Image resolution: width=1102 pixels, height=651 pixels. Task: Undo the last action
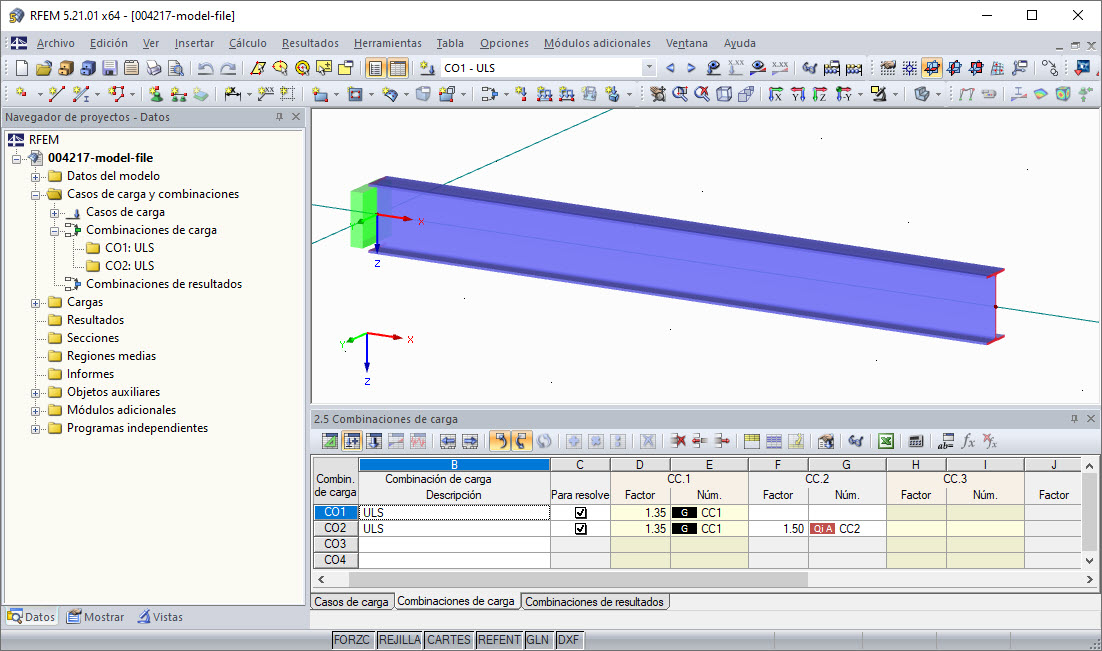click(x=205, y=68)
